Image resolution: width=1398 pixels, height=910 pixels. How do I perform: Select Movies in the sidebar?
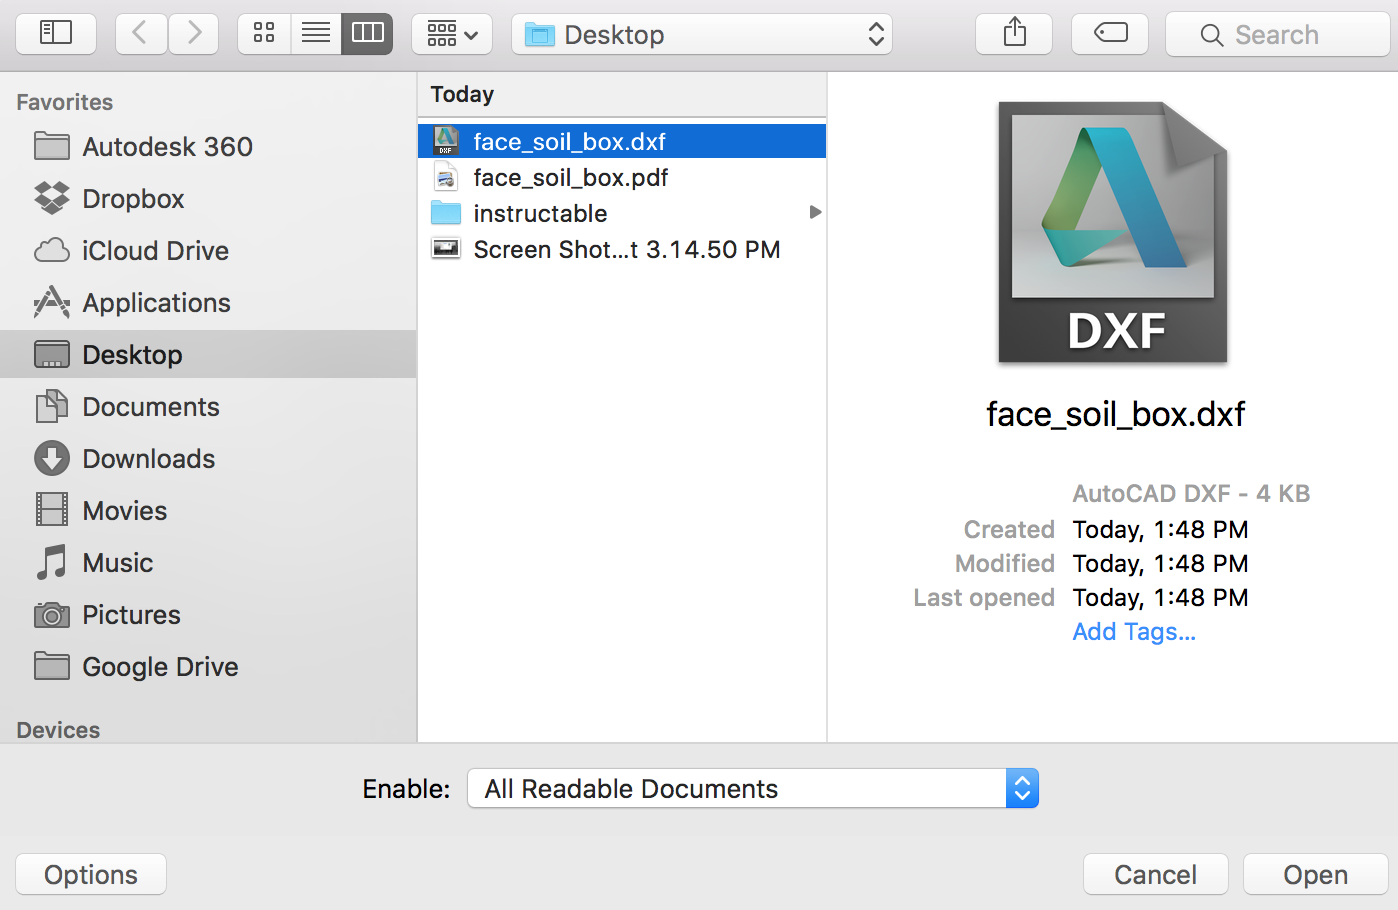tap(208, 511)
